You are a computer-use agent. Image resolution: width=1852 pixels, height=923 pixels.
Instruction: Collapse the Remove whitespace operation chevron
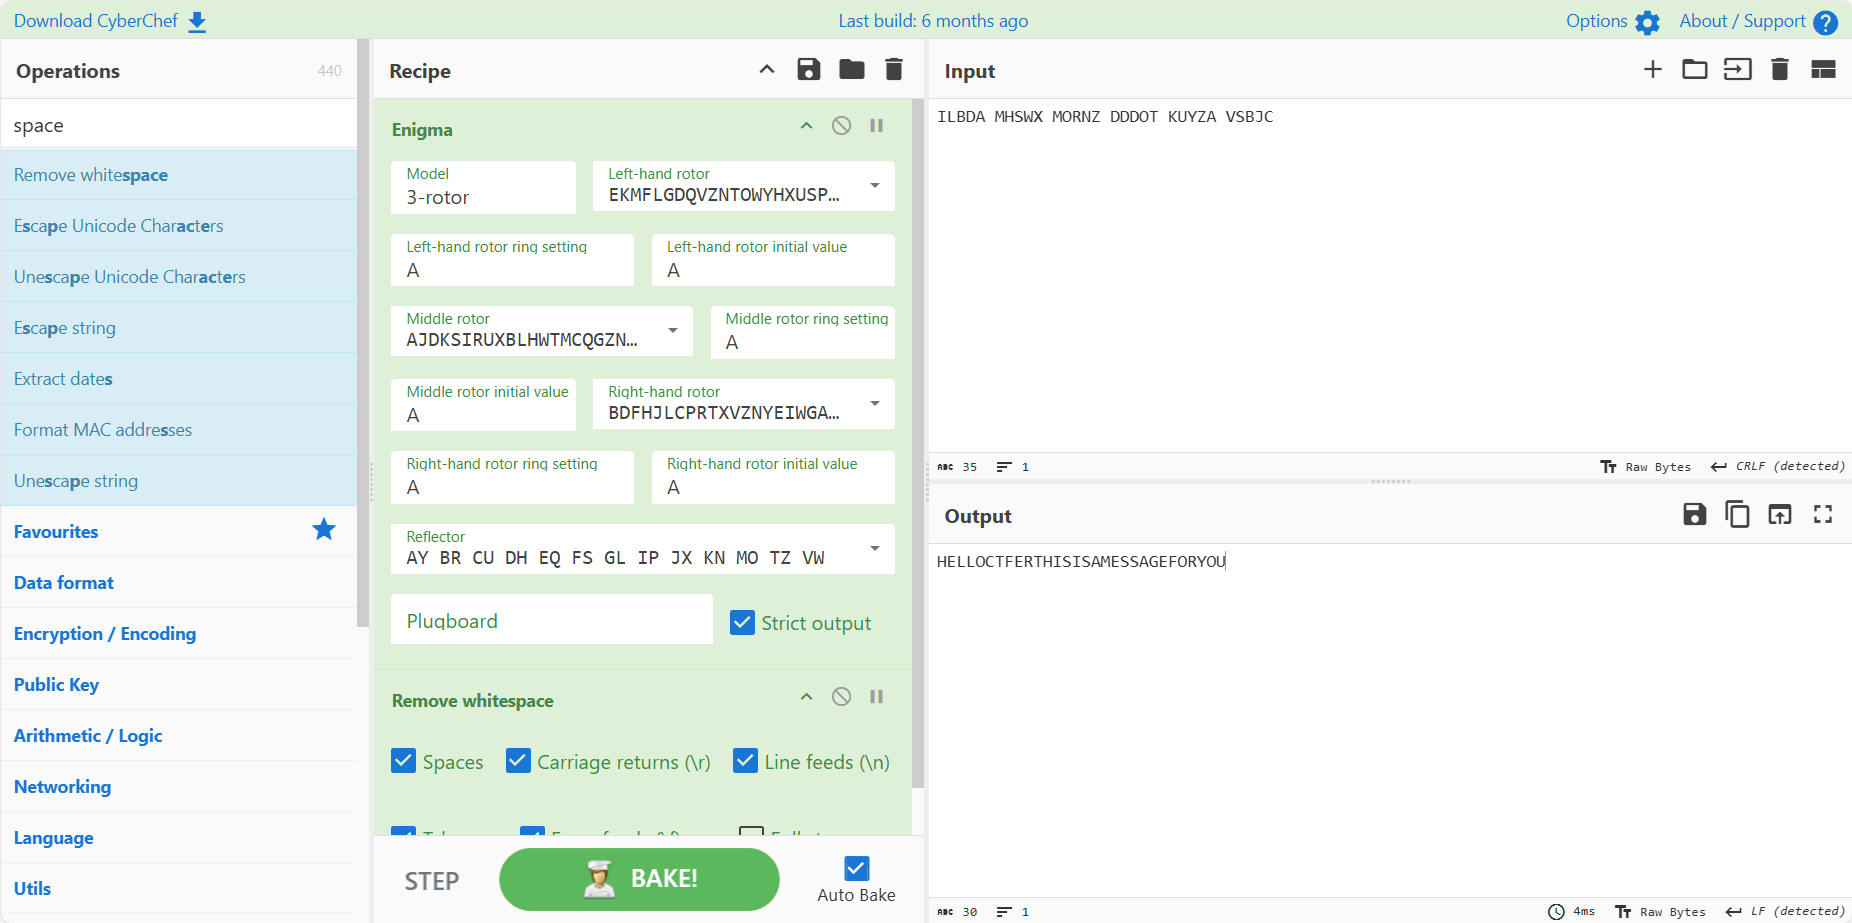coord(807,697)
